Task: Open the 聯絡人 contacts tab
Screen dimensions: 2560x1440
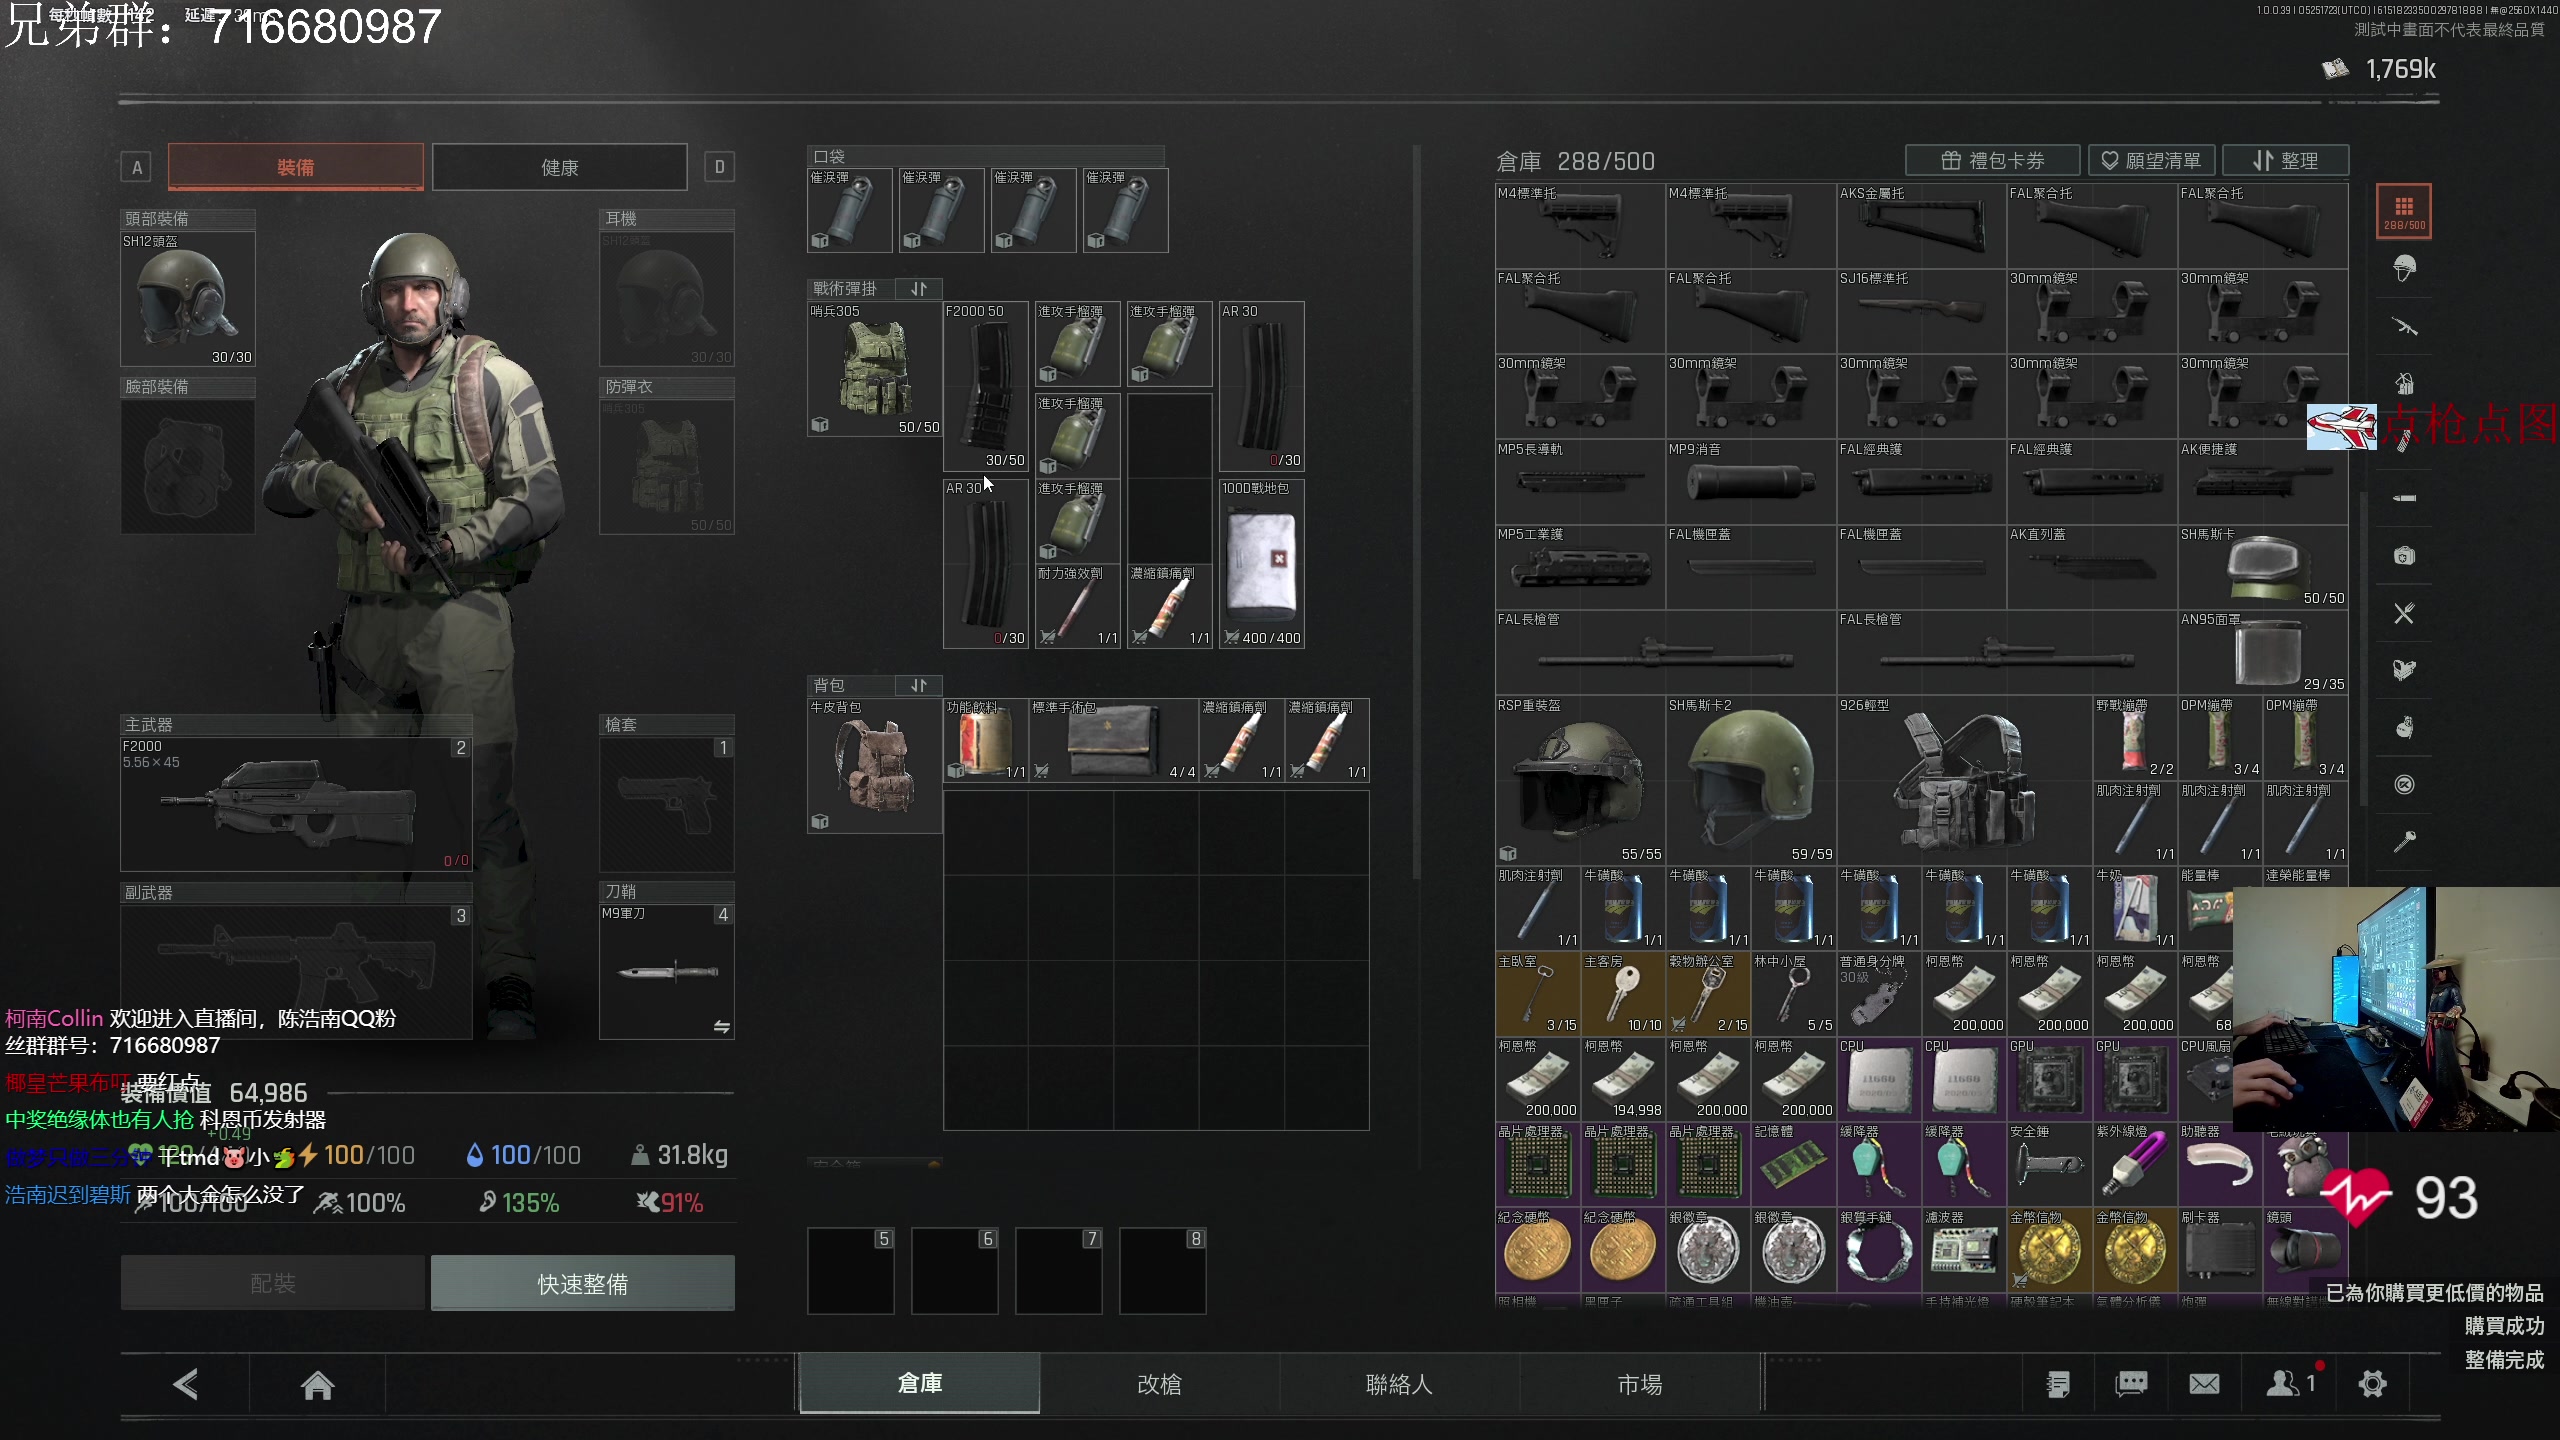Action: (1400, 1383)
